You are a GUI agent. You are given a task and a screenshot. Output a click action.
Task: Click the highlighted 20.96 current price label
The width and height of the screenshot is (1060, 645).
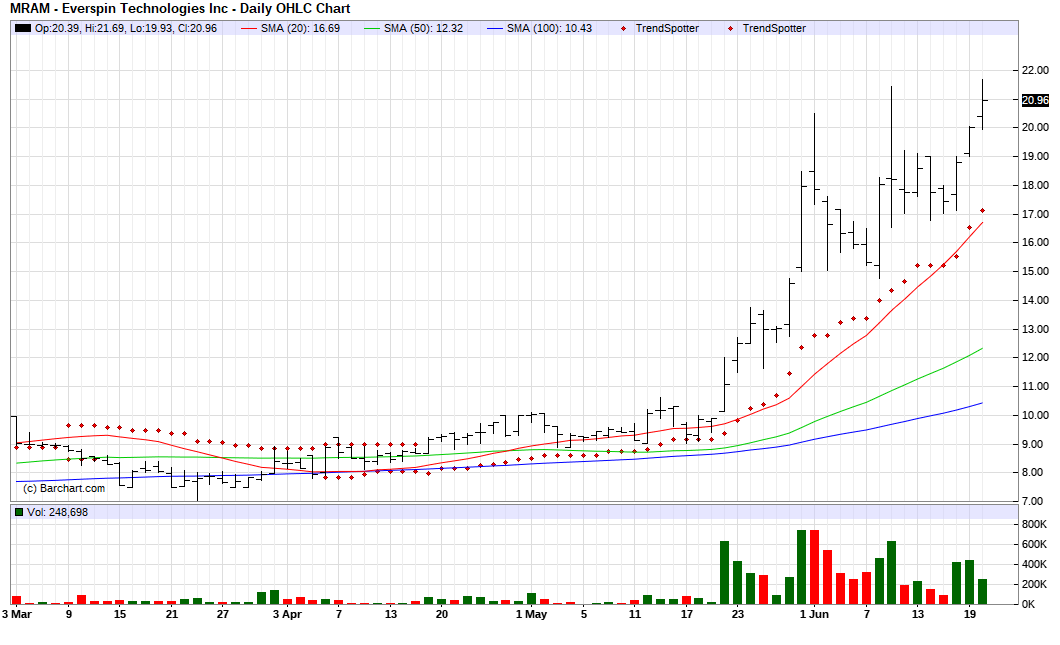pyautogui.click(x=1035, y=100)
